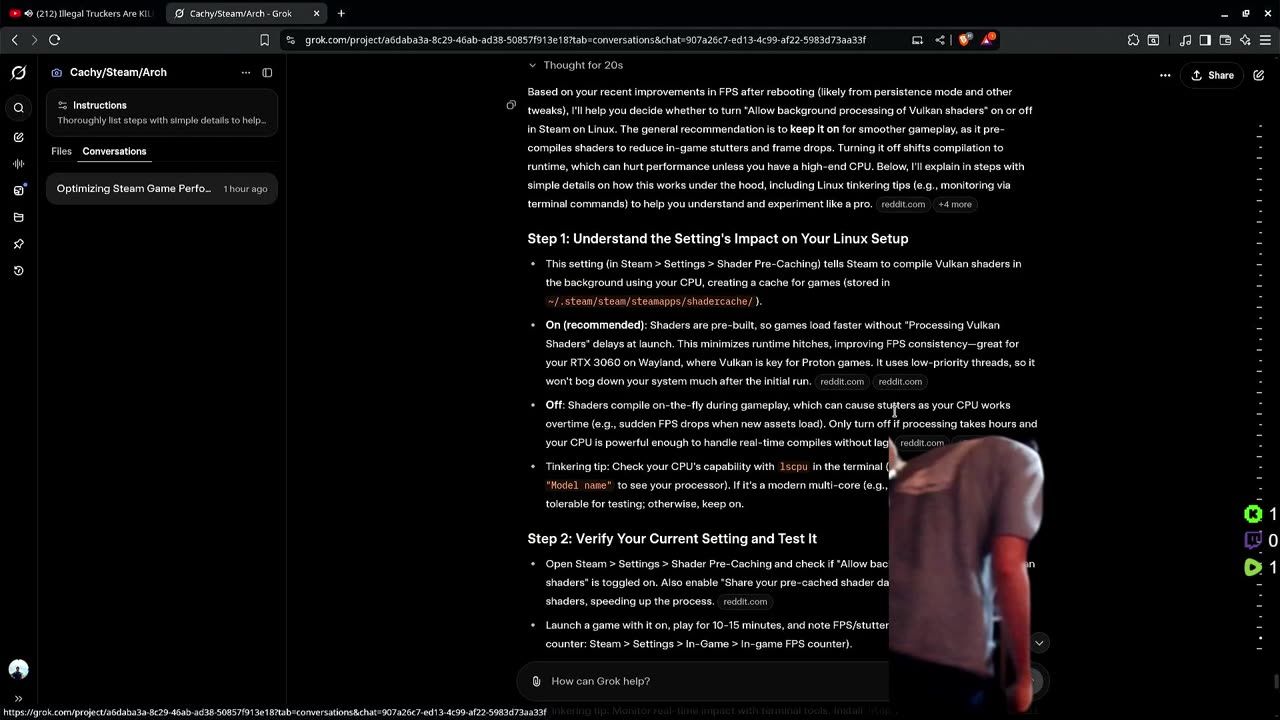The height and width of the screenshot is (720, 1280).
Task: Click the green Rumble play overlay icon
Action: pyautogui.click(x=1253, y=567)
